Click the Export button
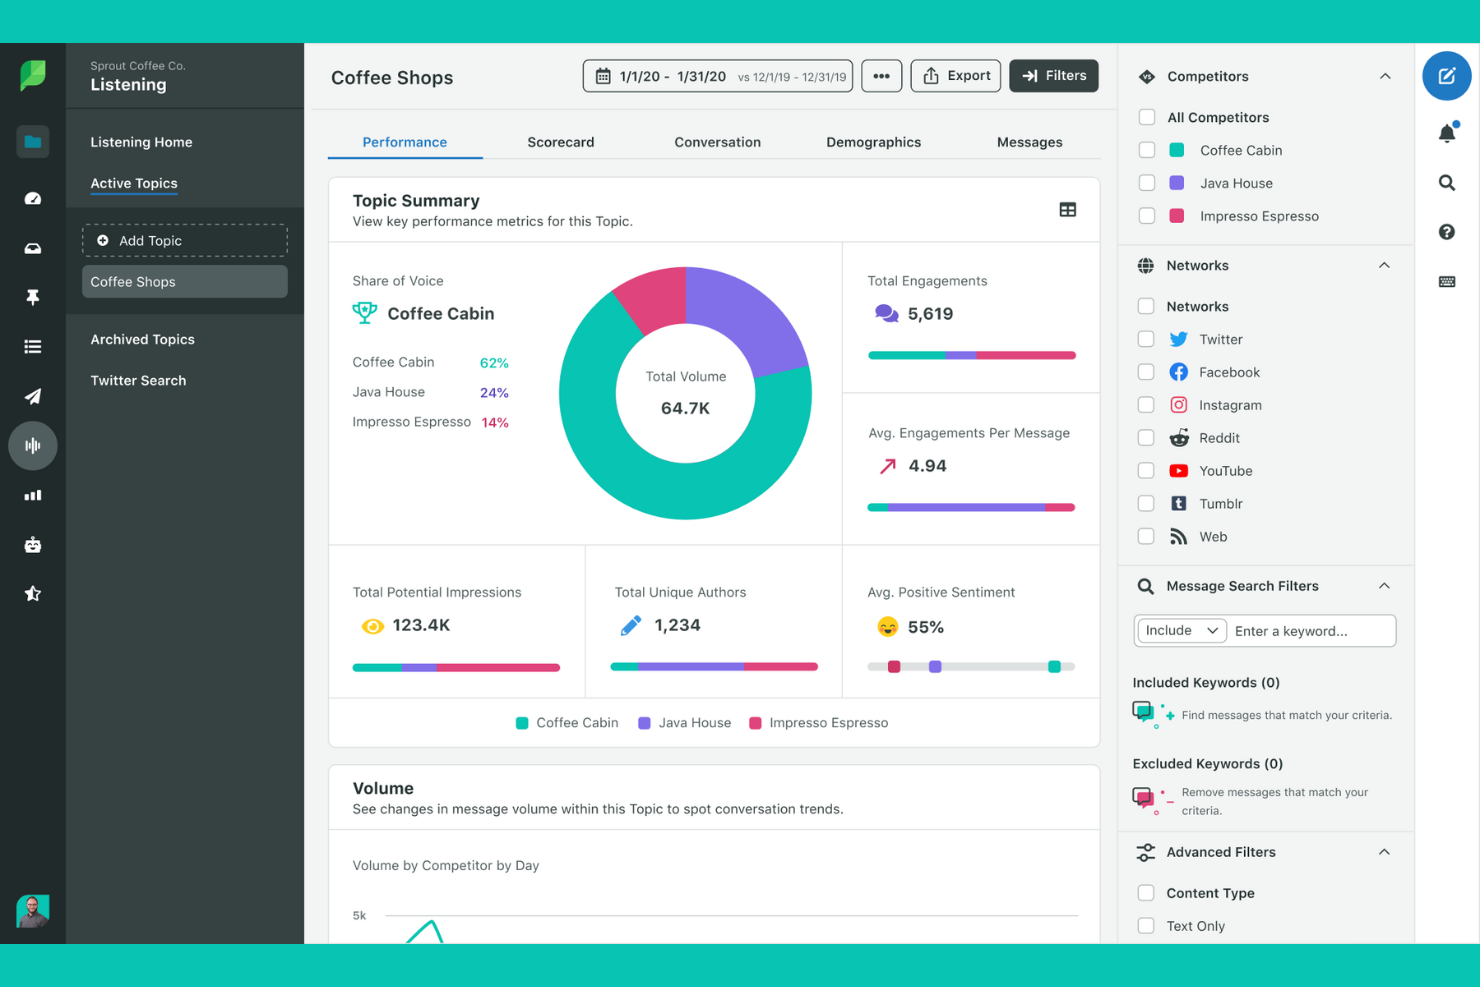 pos(955,75)
